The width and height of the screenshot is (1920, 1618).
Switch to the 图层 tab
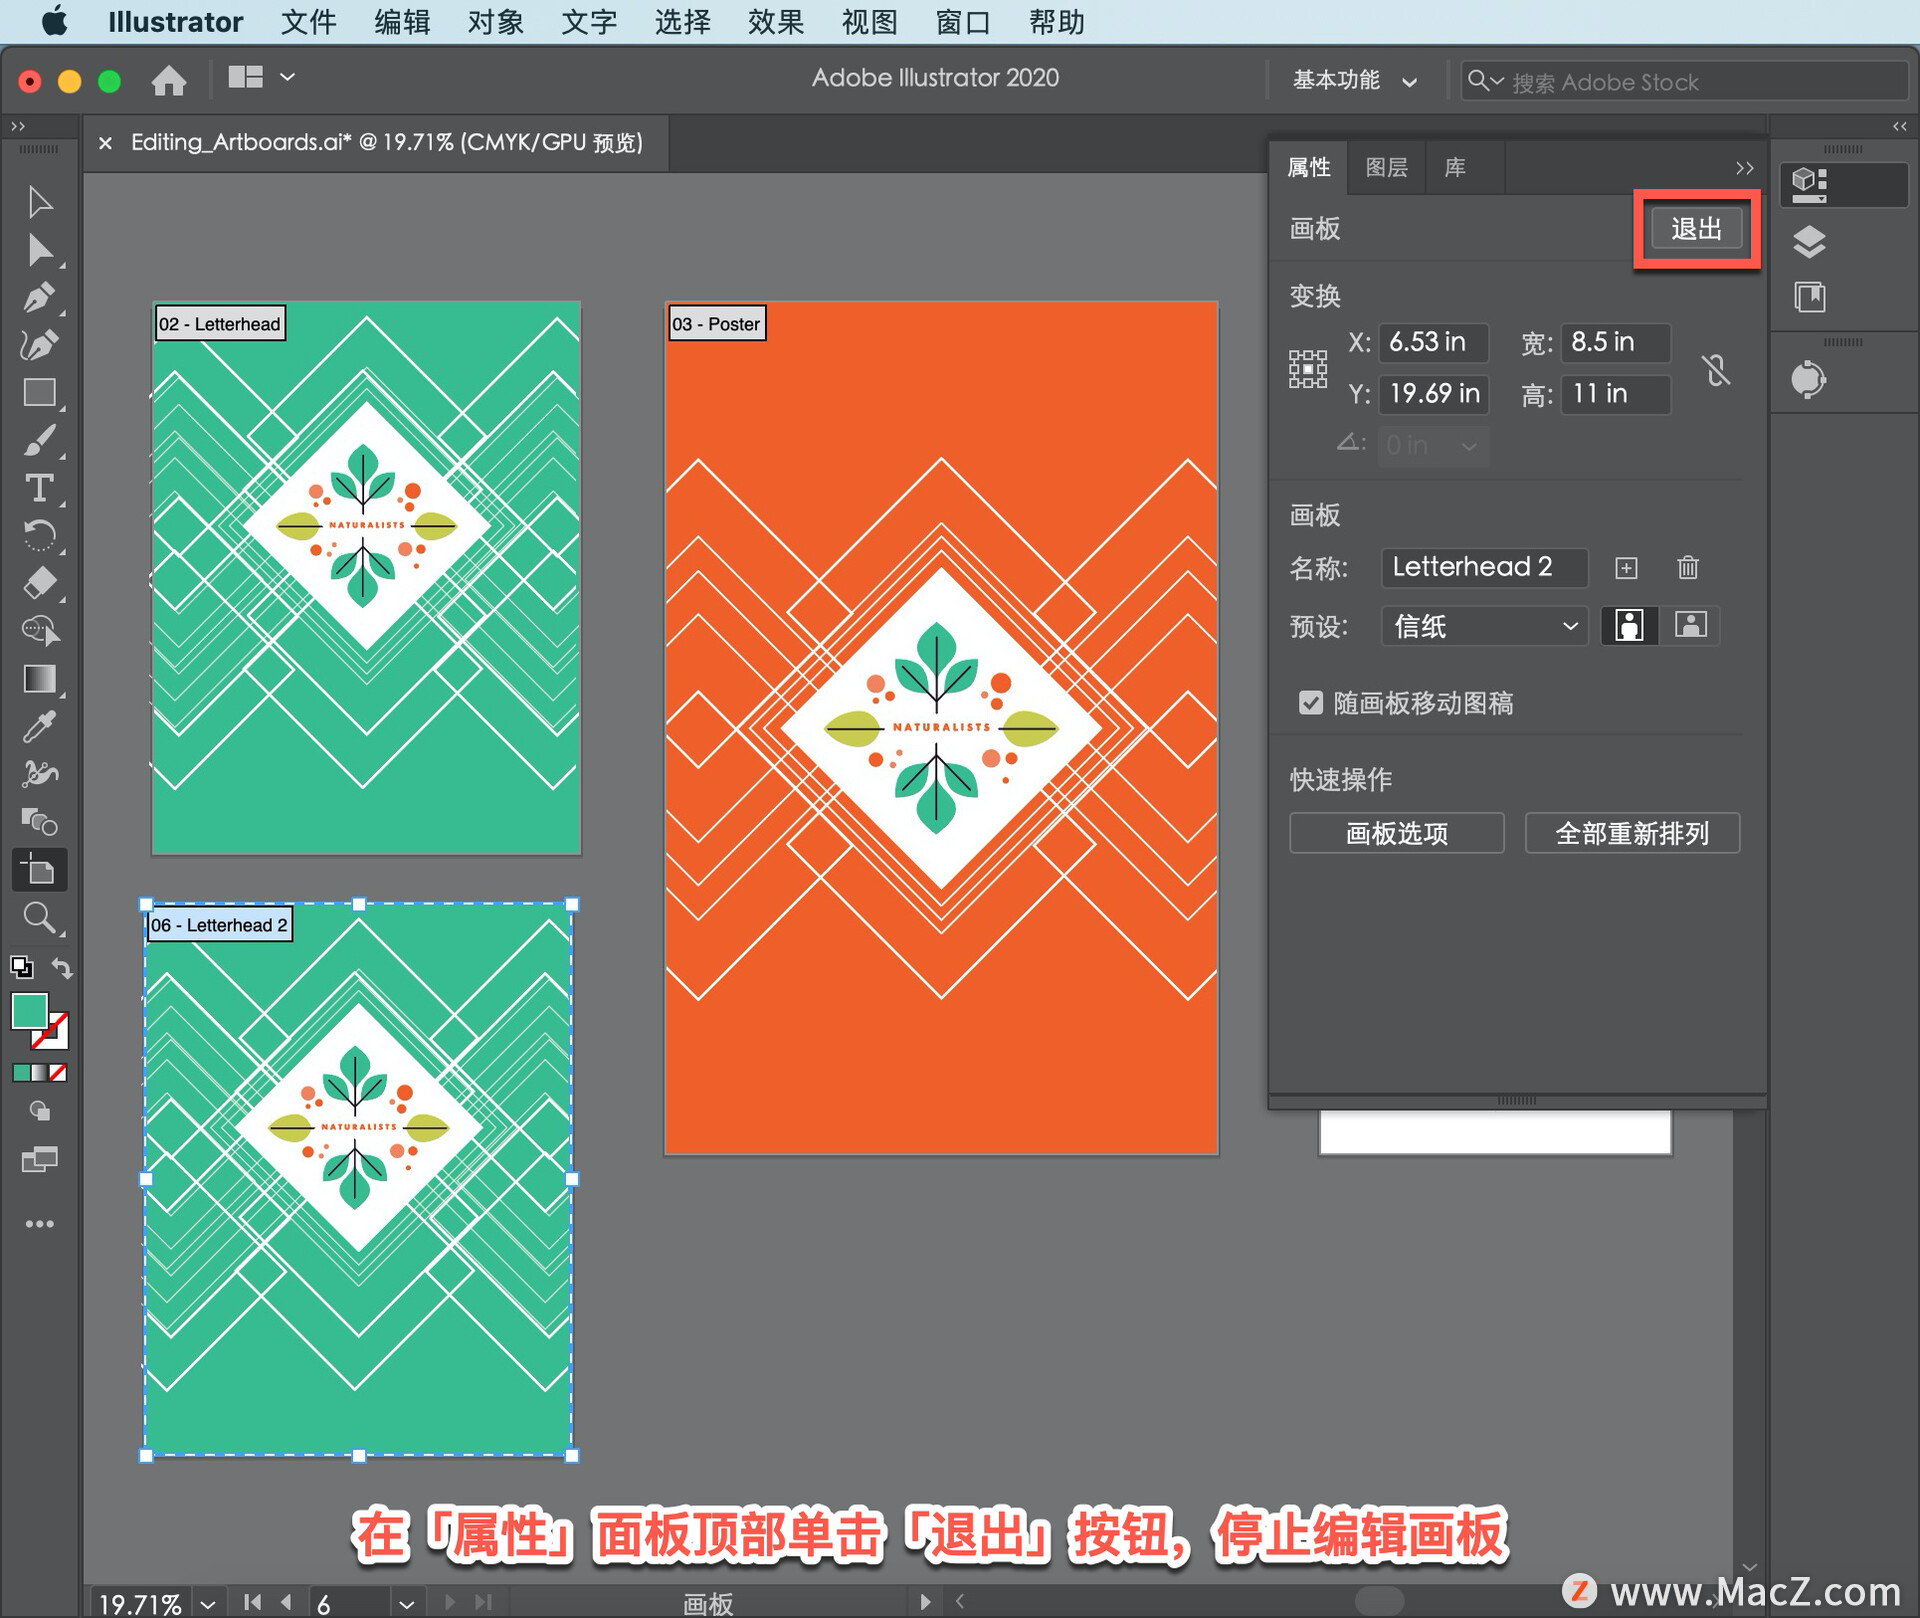click(x=1386, y=168)
